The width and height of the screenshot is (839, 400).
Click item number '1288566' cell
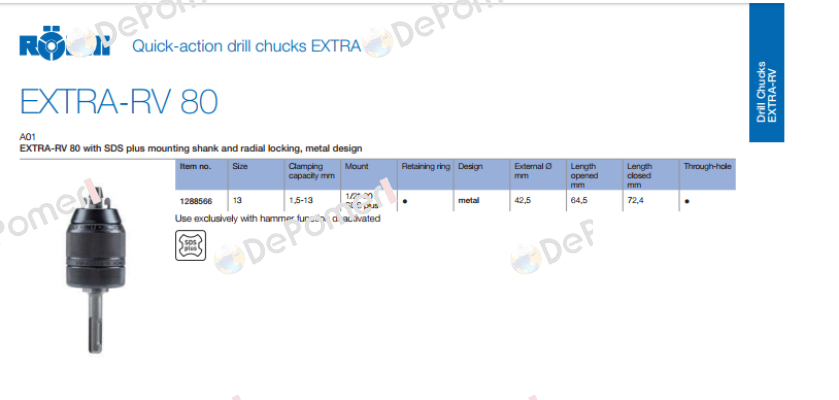click(x=202, y=201)
